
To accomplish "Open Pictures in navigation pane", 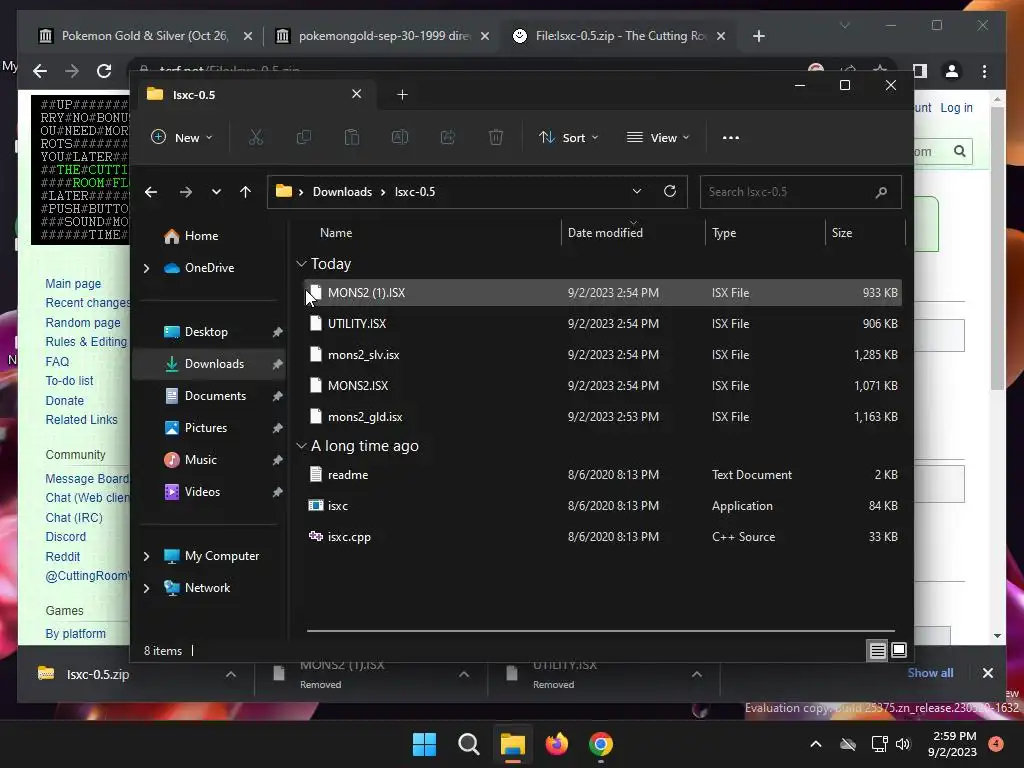I will (x=206, y=428).
